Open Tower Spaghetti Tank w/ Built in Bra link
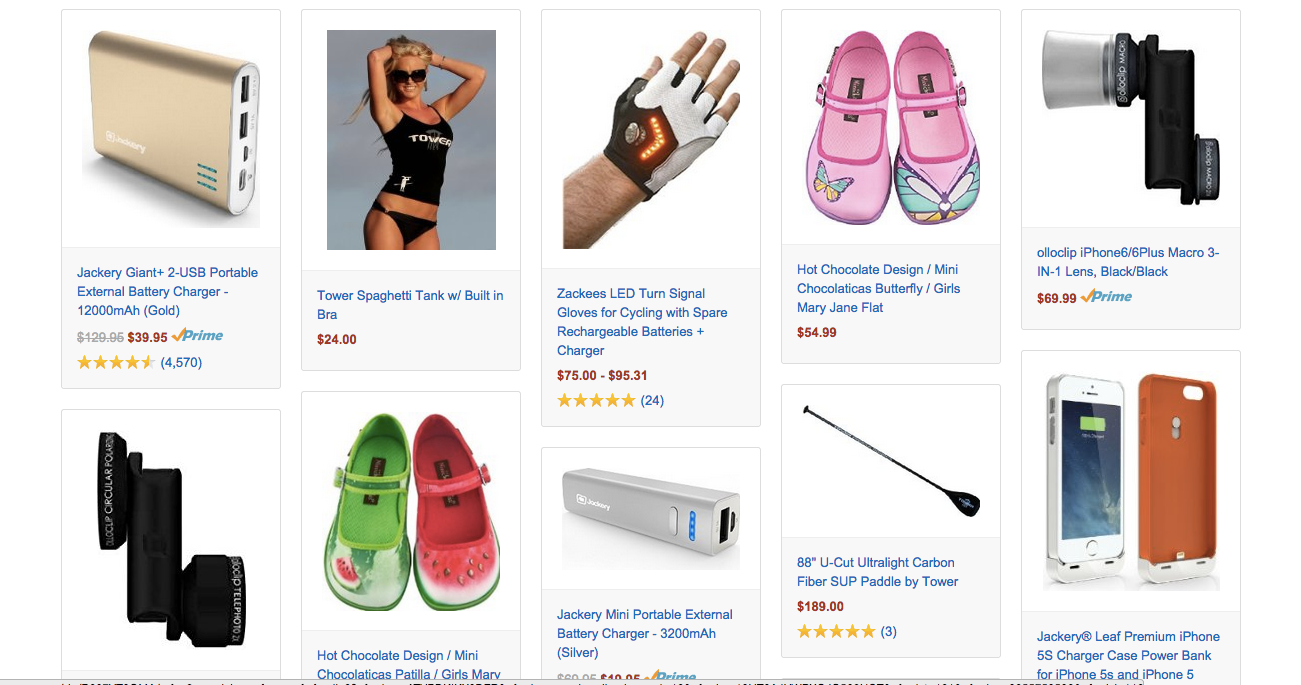 pyautogui.click(x=410, y=305)
